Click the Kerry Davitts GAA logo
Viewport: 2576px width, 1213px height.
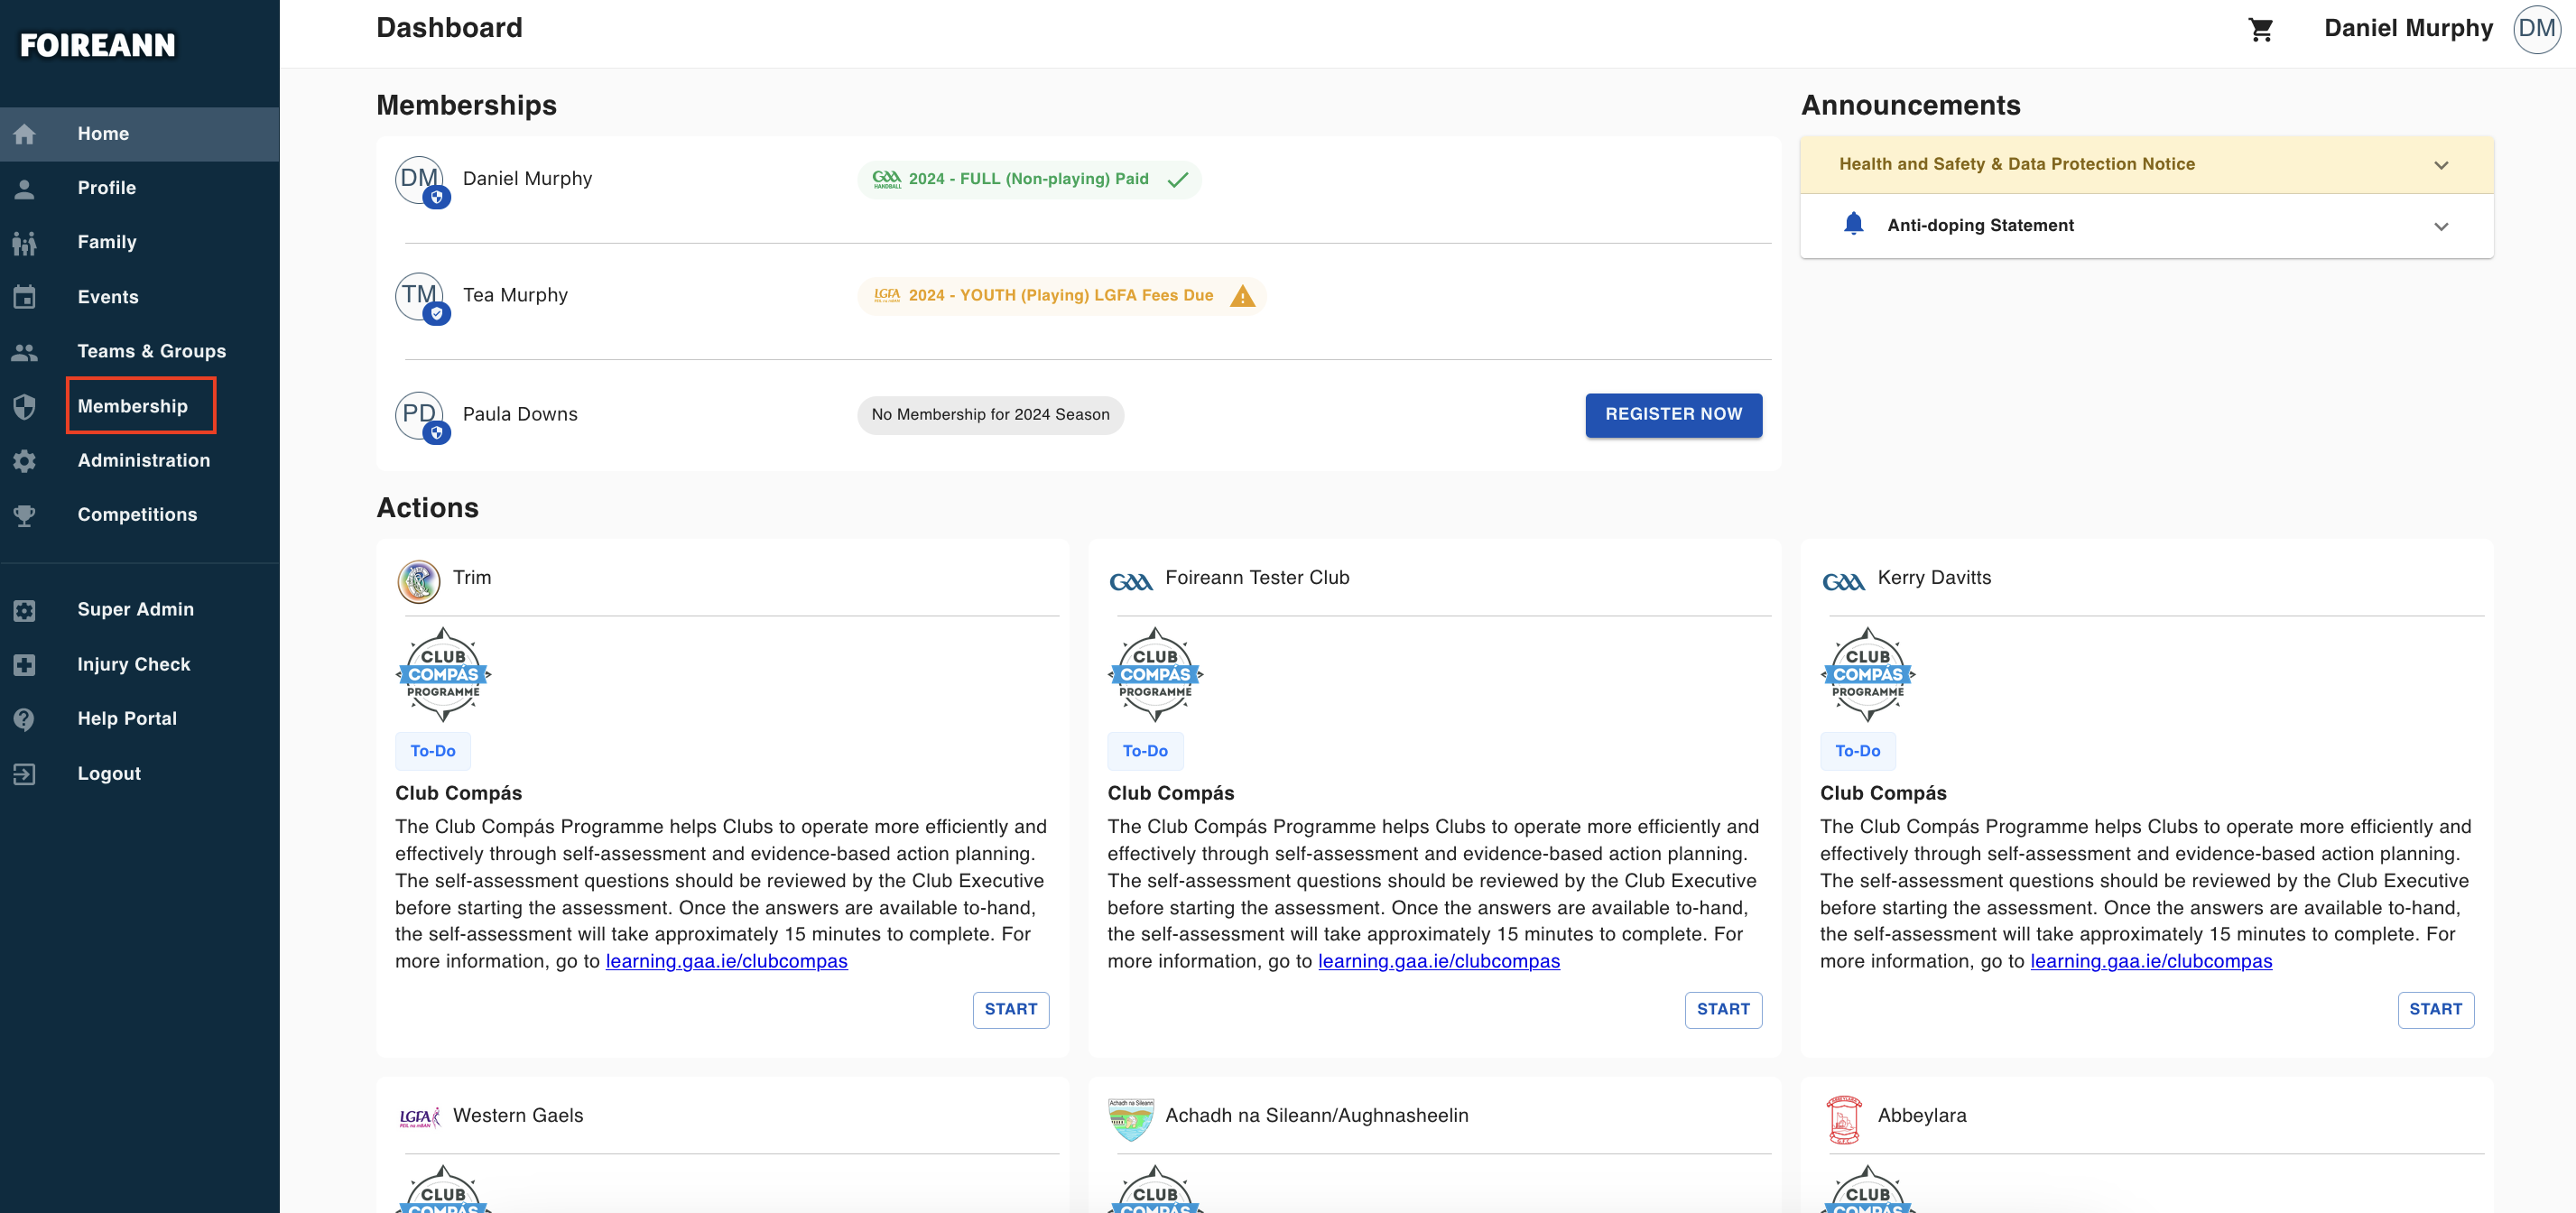coord(1843,581)
